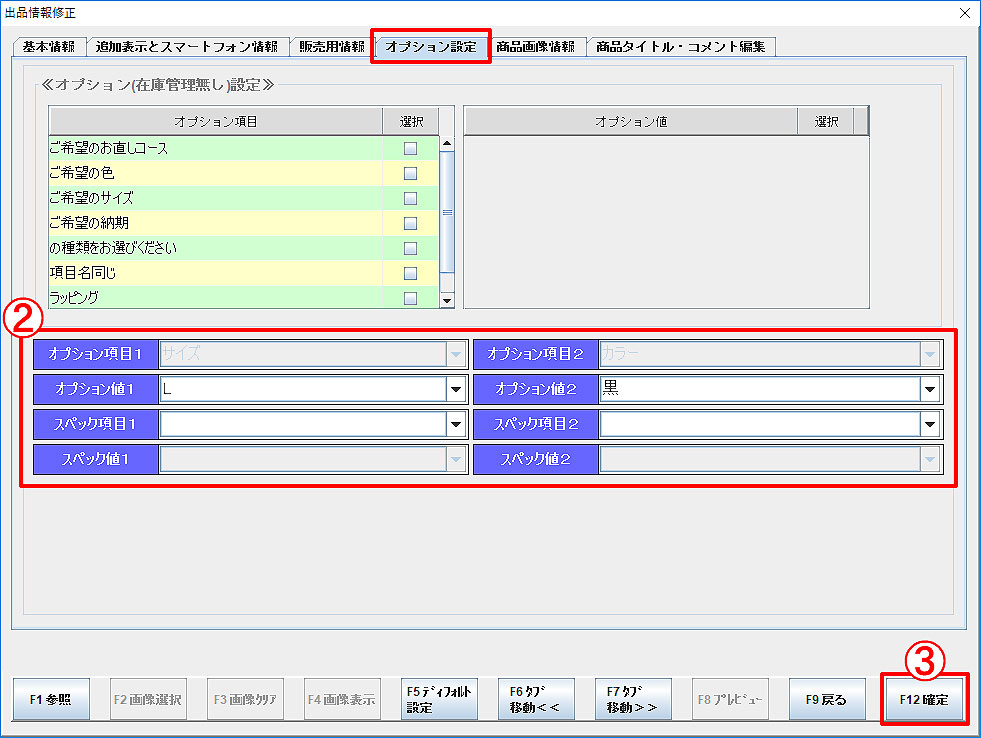Expand the オプション値2 dropdown showing 黒
Image resolution: width=981 pixels, height=738 pixels.
point(930,389)
